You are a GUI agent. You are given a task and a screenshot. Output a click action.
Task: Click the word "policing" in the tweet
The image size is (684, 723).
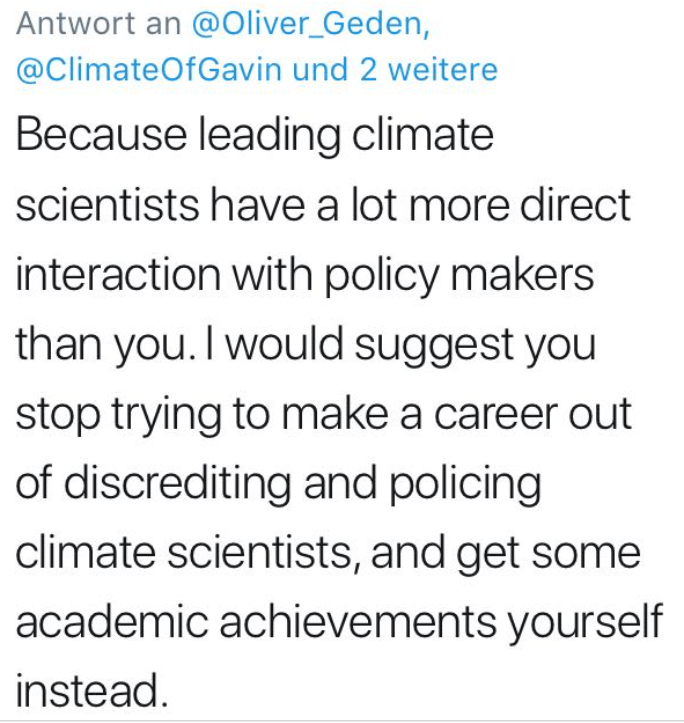466,484
